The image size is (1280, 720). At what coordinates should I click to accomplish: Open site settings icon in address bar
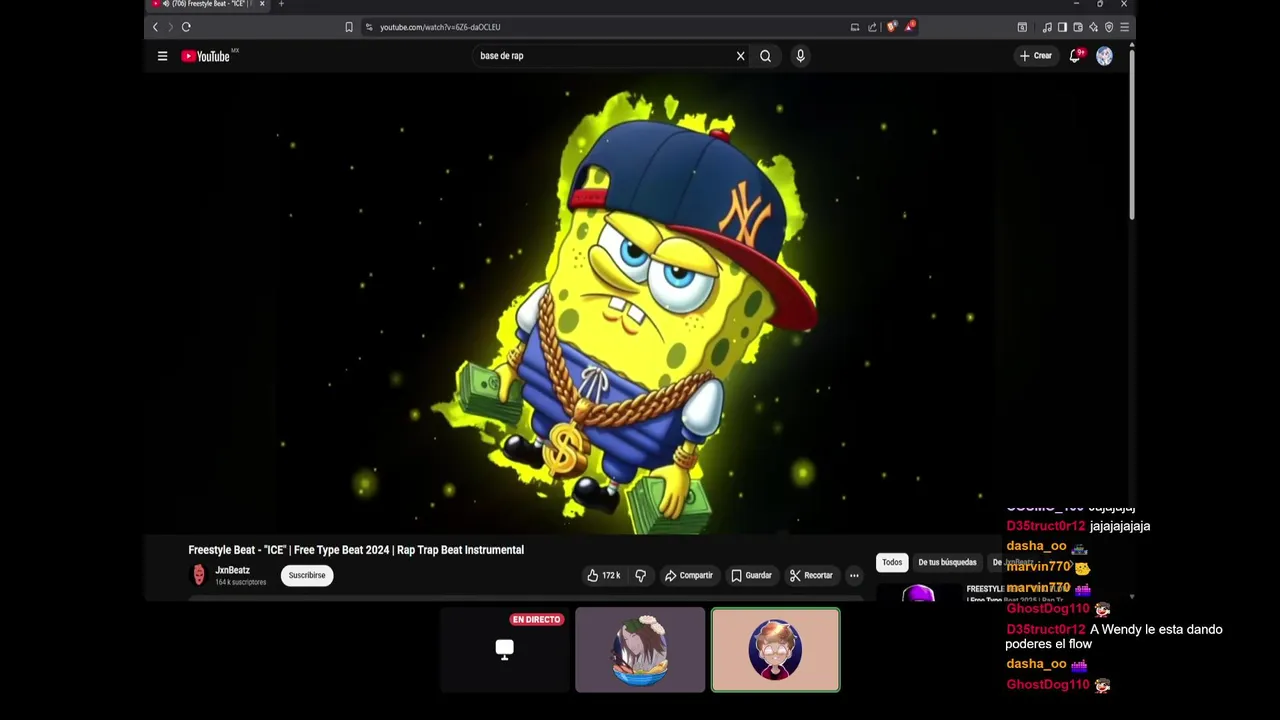click(369, 27)
